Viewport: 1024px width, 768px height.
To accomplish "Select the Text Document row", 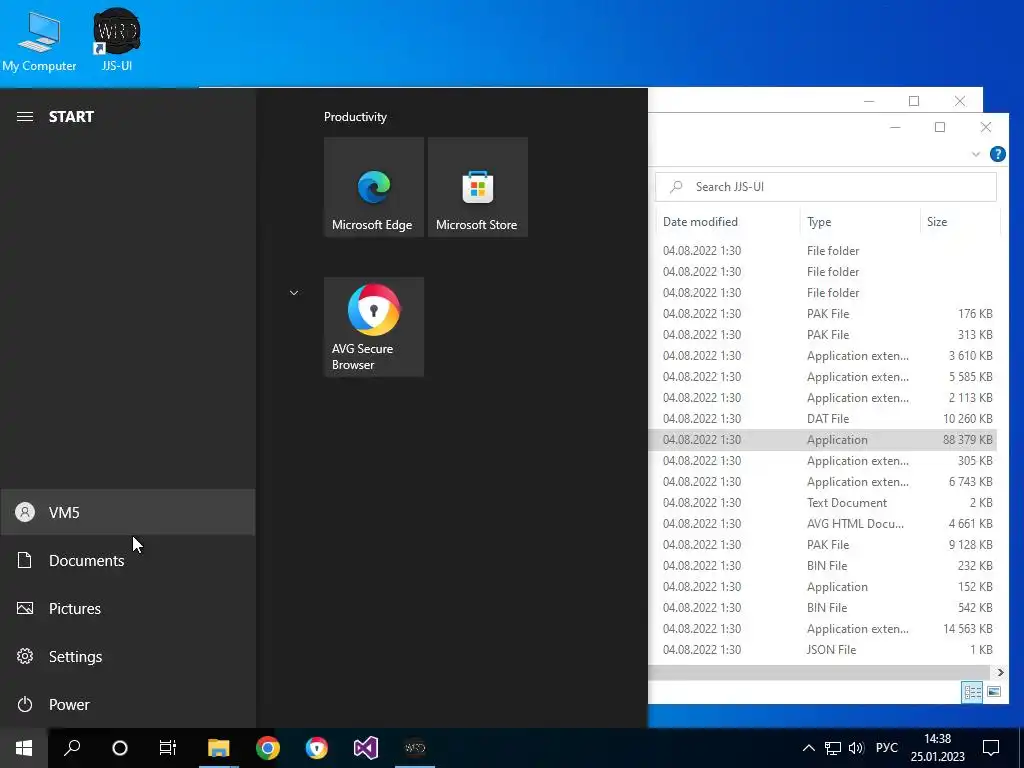I will click(823, 503).
